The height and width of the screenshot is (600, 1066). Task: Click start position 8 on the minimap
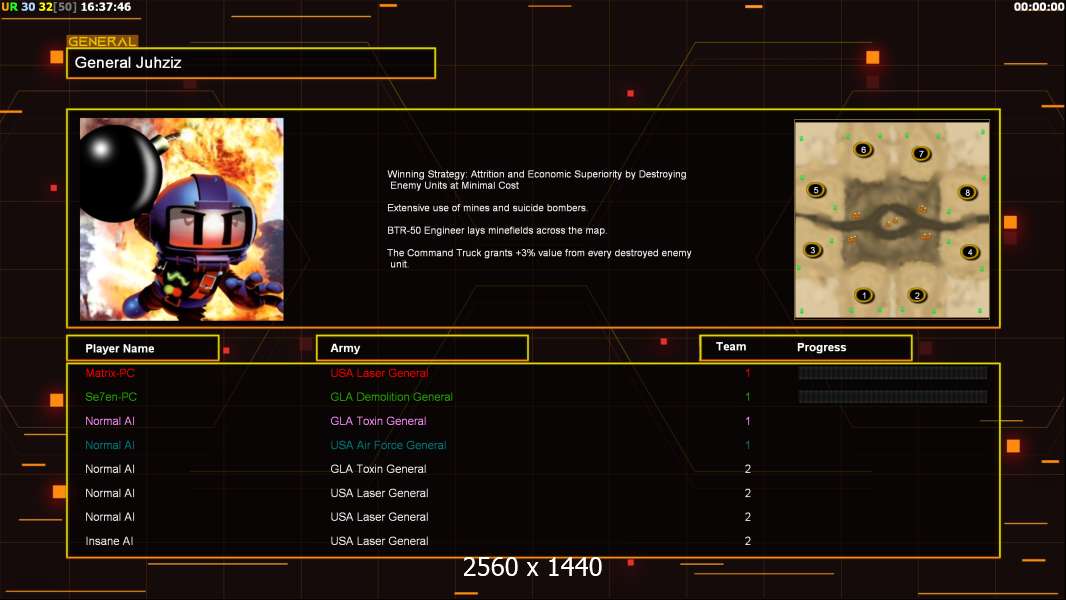coord(967,193)
